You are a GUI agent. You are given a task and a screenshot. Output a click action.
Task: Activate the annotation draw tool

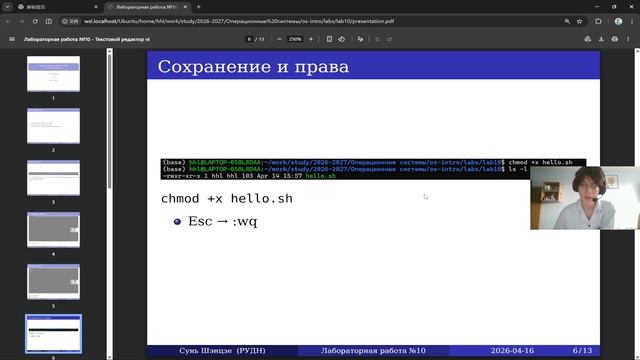[x=360, y=39]
